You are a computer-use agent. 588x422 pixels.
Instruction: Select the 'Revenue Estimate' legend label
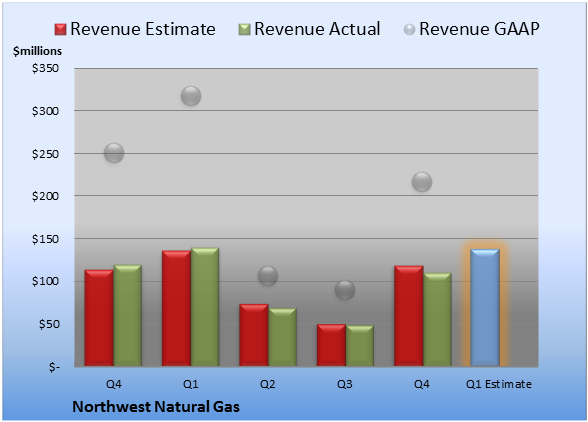click(143, 29)
